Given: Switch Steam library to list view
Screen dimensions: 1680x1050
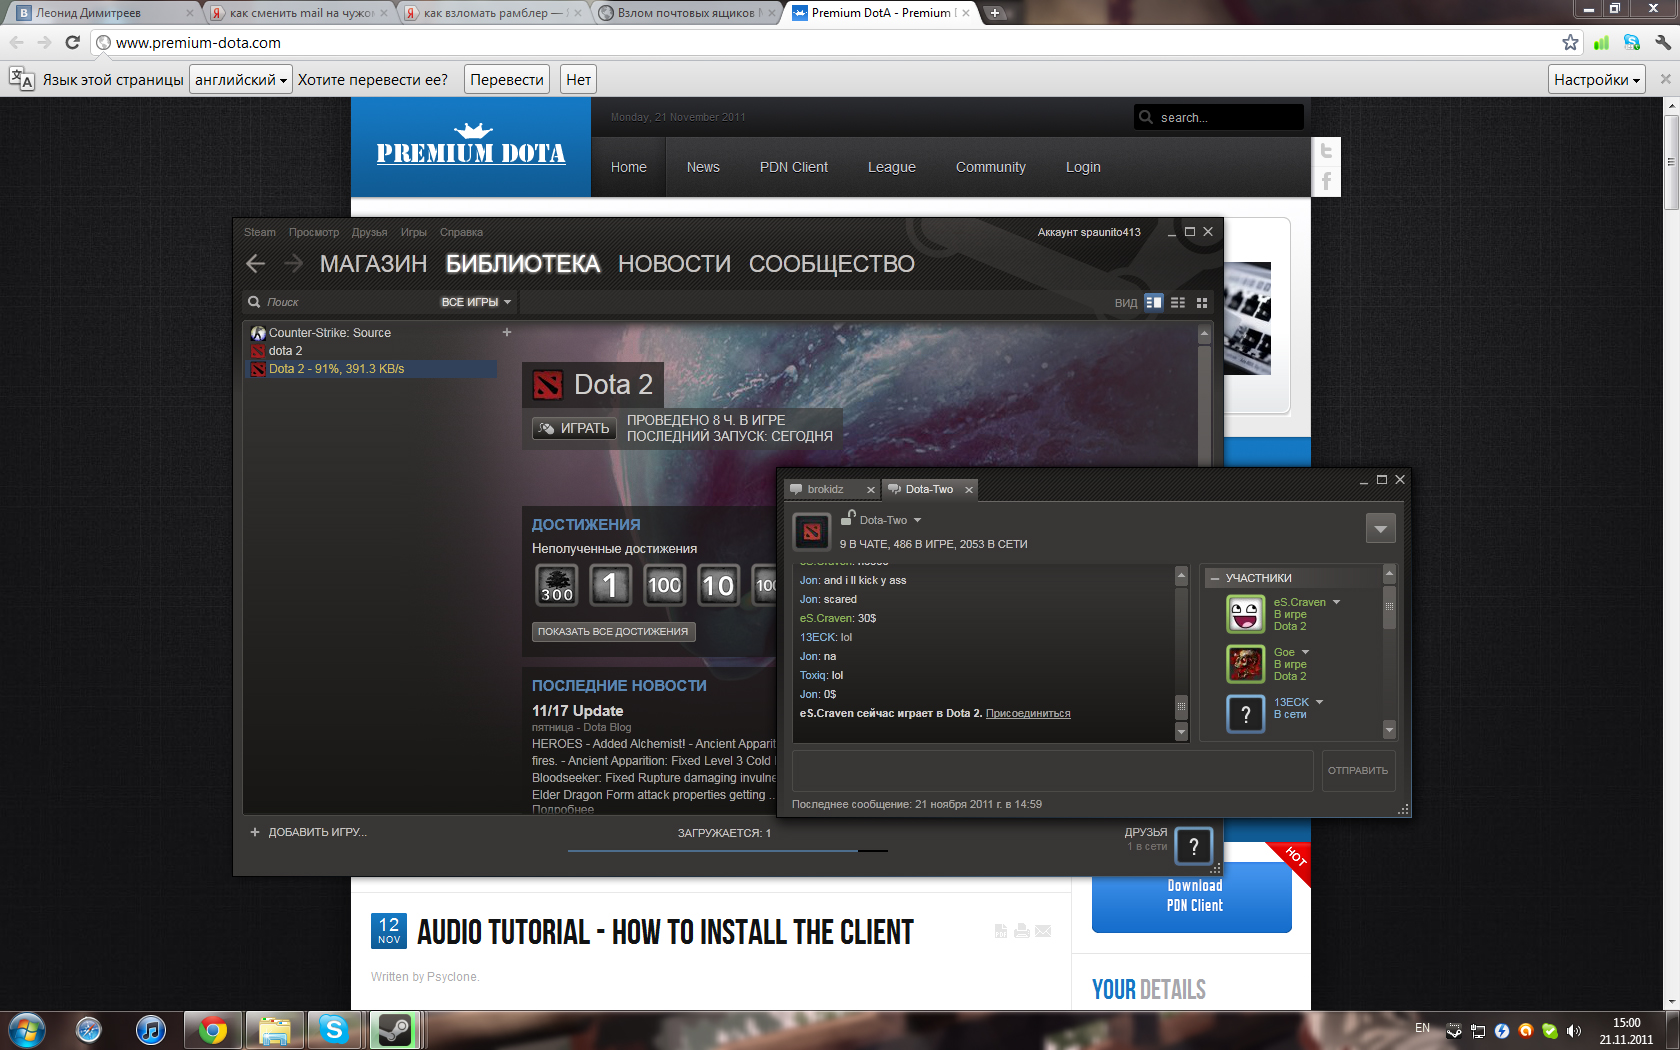Looking at the screenshot, I should pyautogui.click(x=1178, y=302).
